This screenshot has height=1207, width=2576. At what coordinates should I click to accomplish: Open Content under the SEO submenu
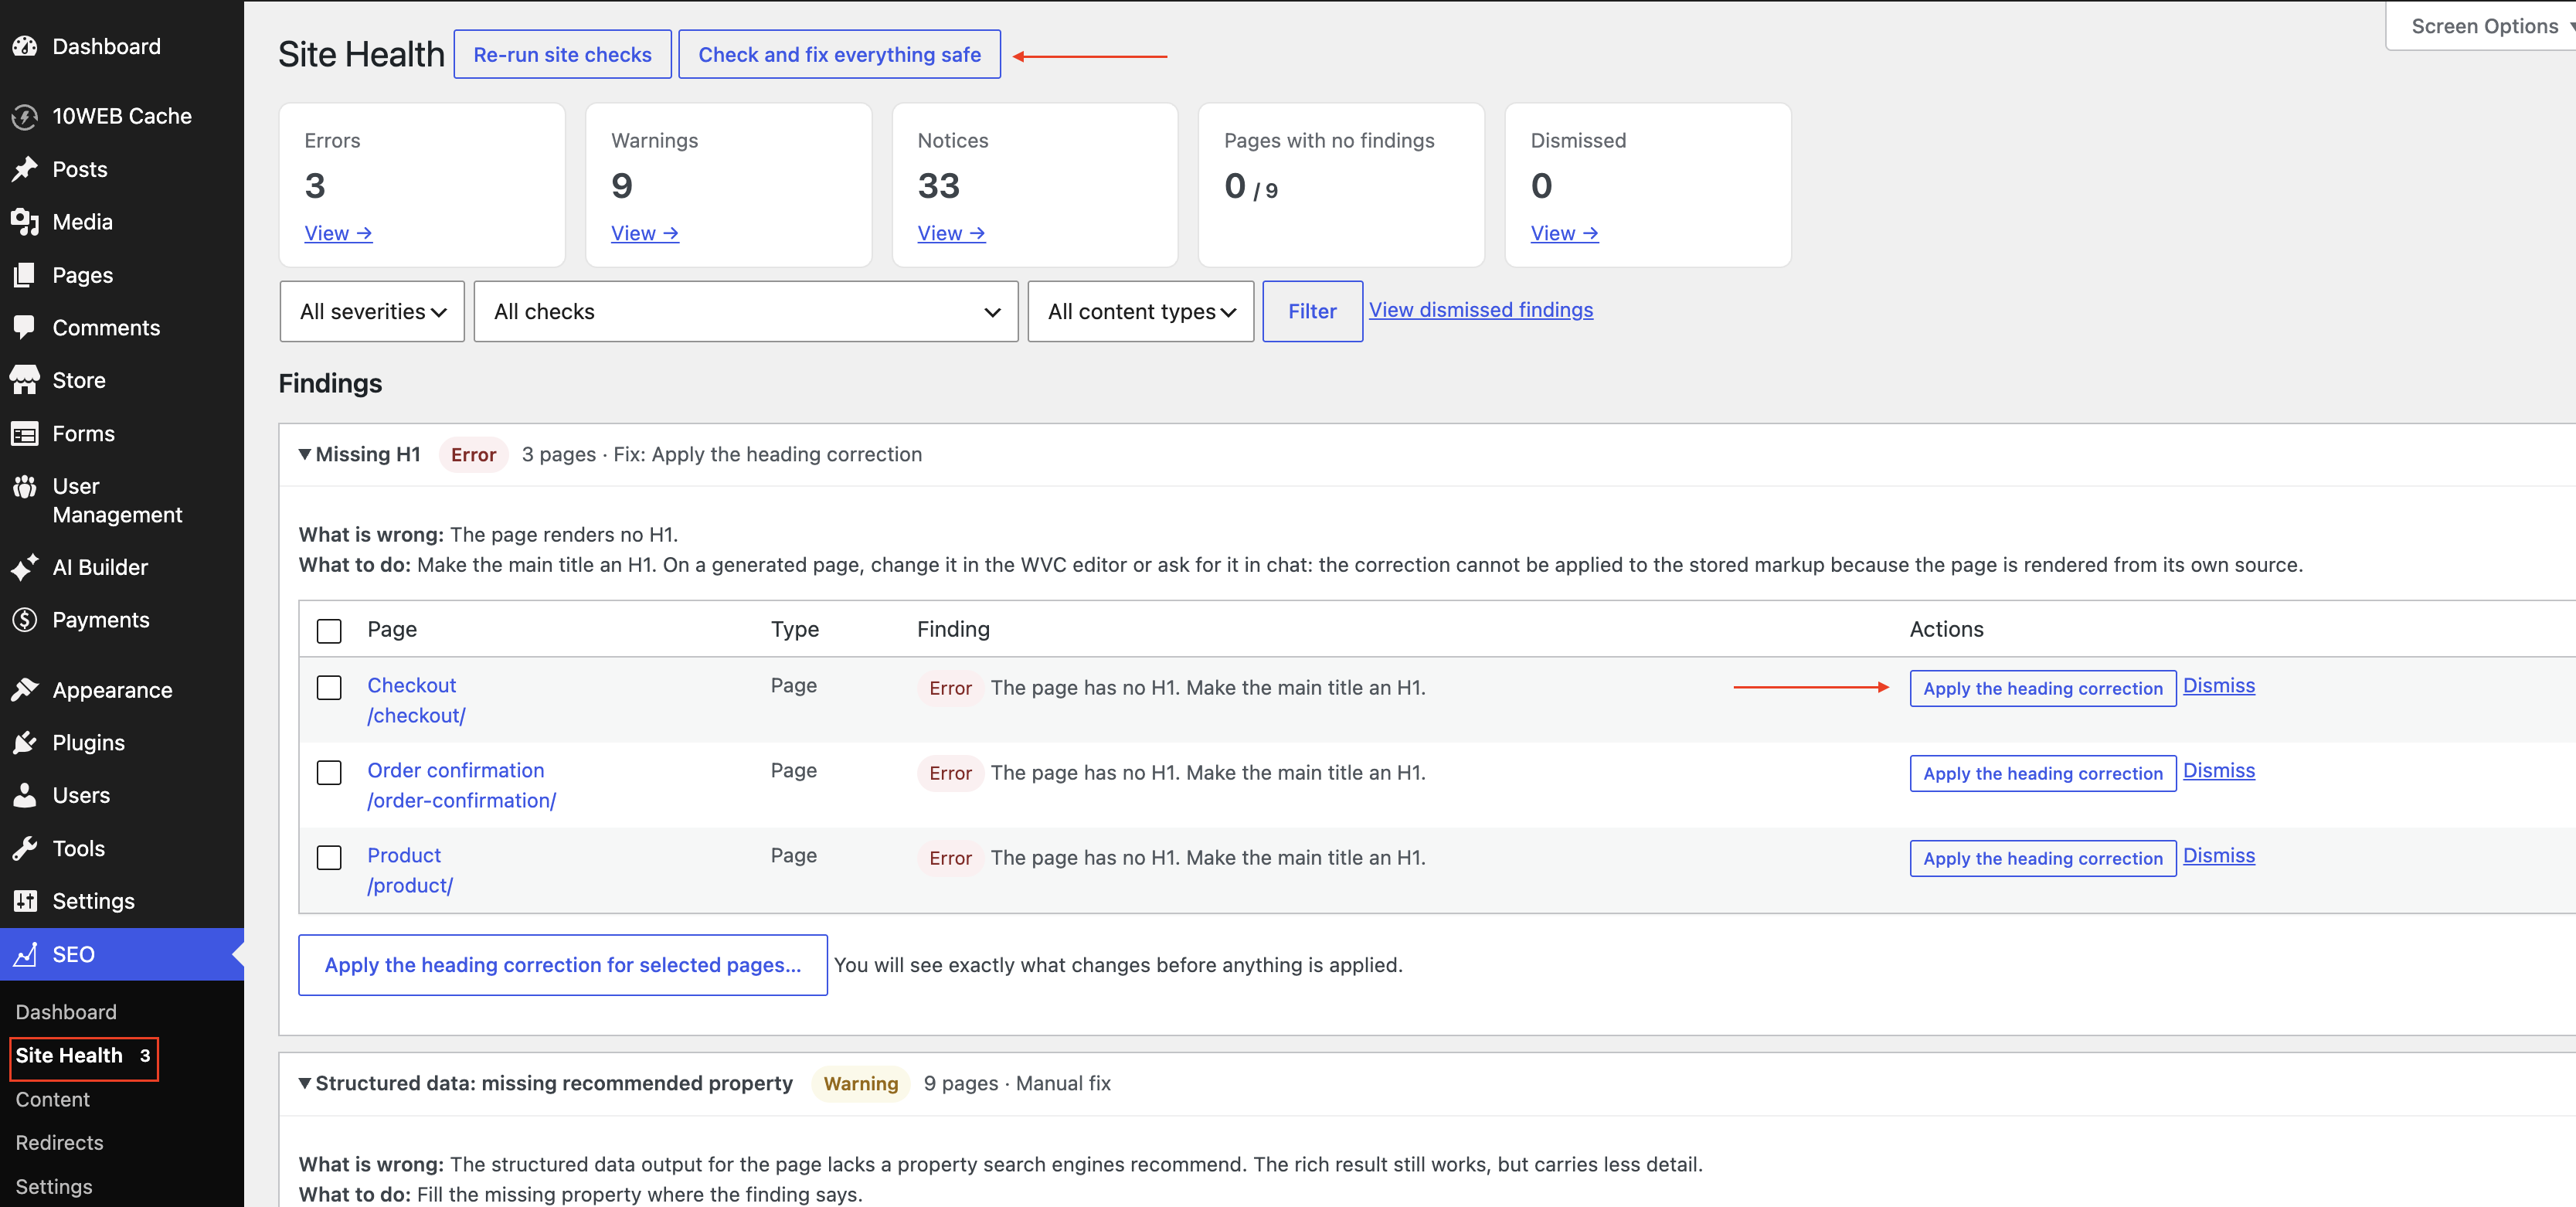tap(52, 1099)
